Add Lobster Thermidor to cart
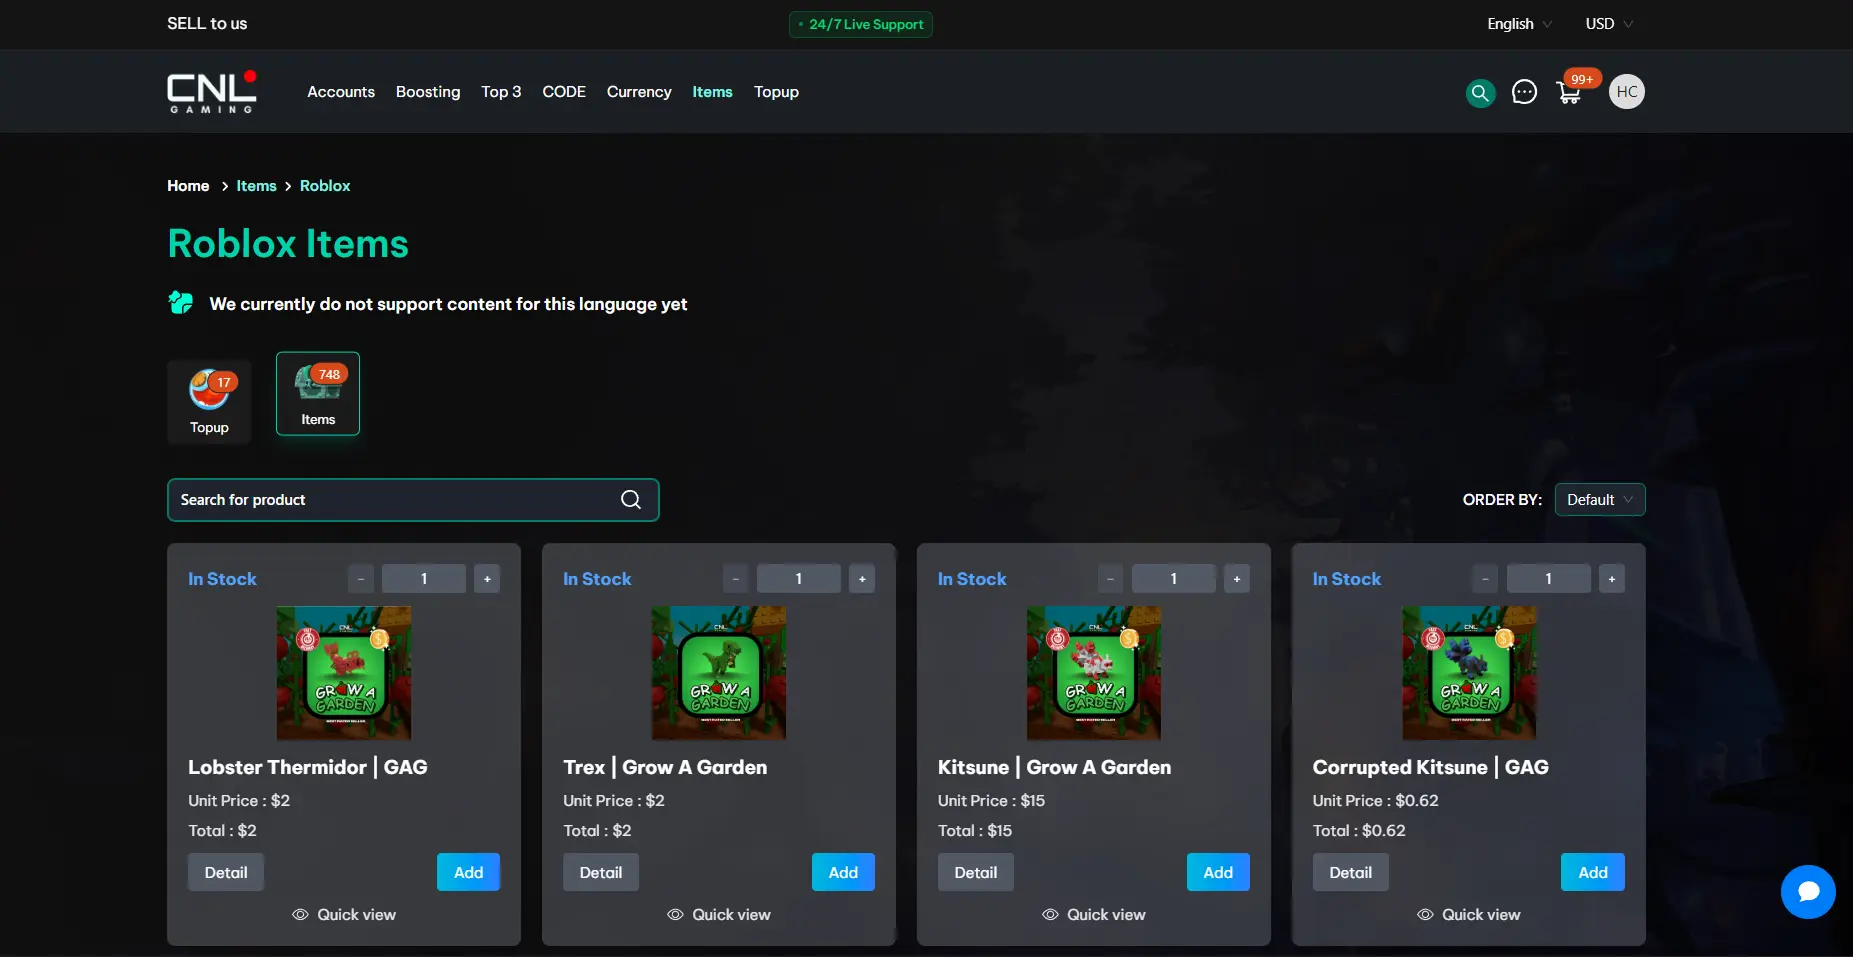This screenshot has height=957, width=1853. (x=468, y=872)
